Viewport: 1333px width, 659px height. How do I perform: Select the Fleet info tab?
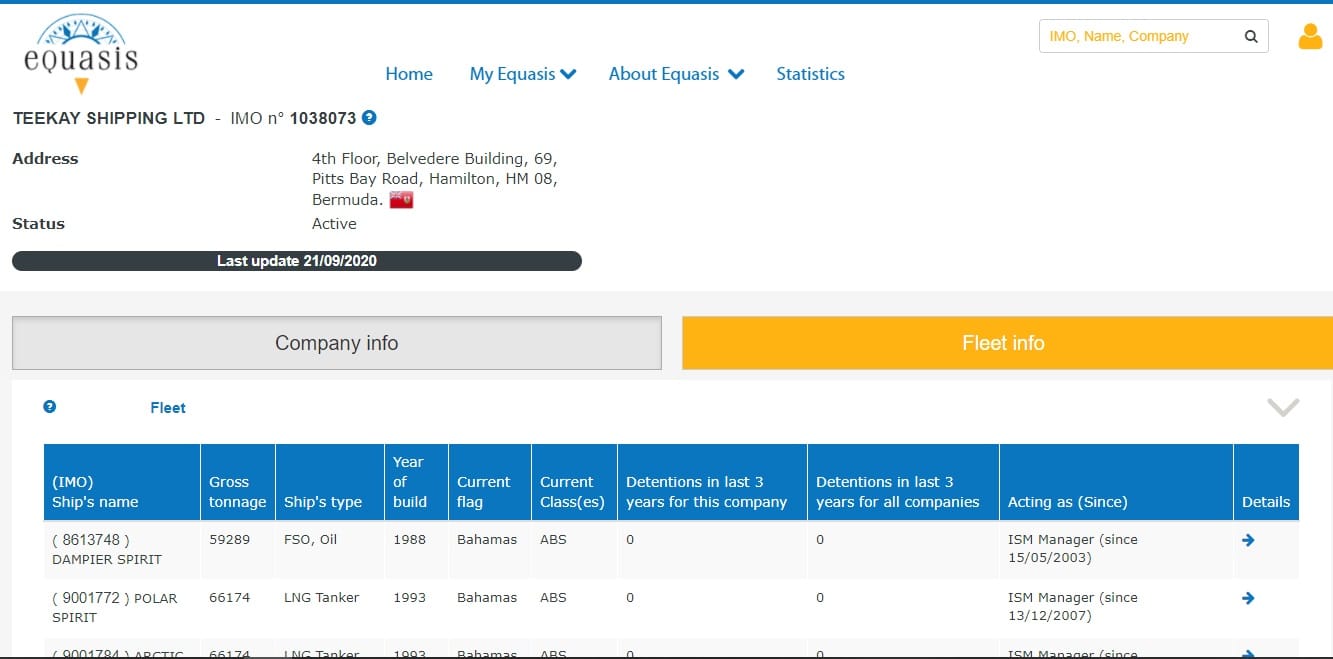[x=1007, y=343]
